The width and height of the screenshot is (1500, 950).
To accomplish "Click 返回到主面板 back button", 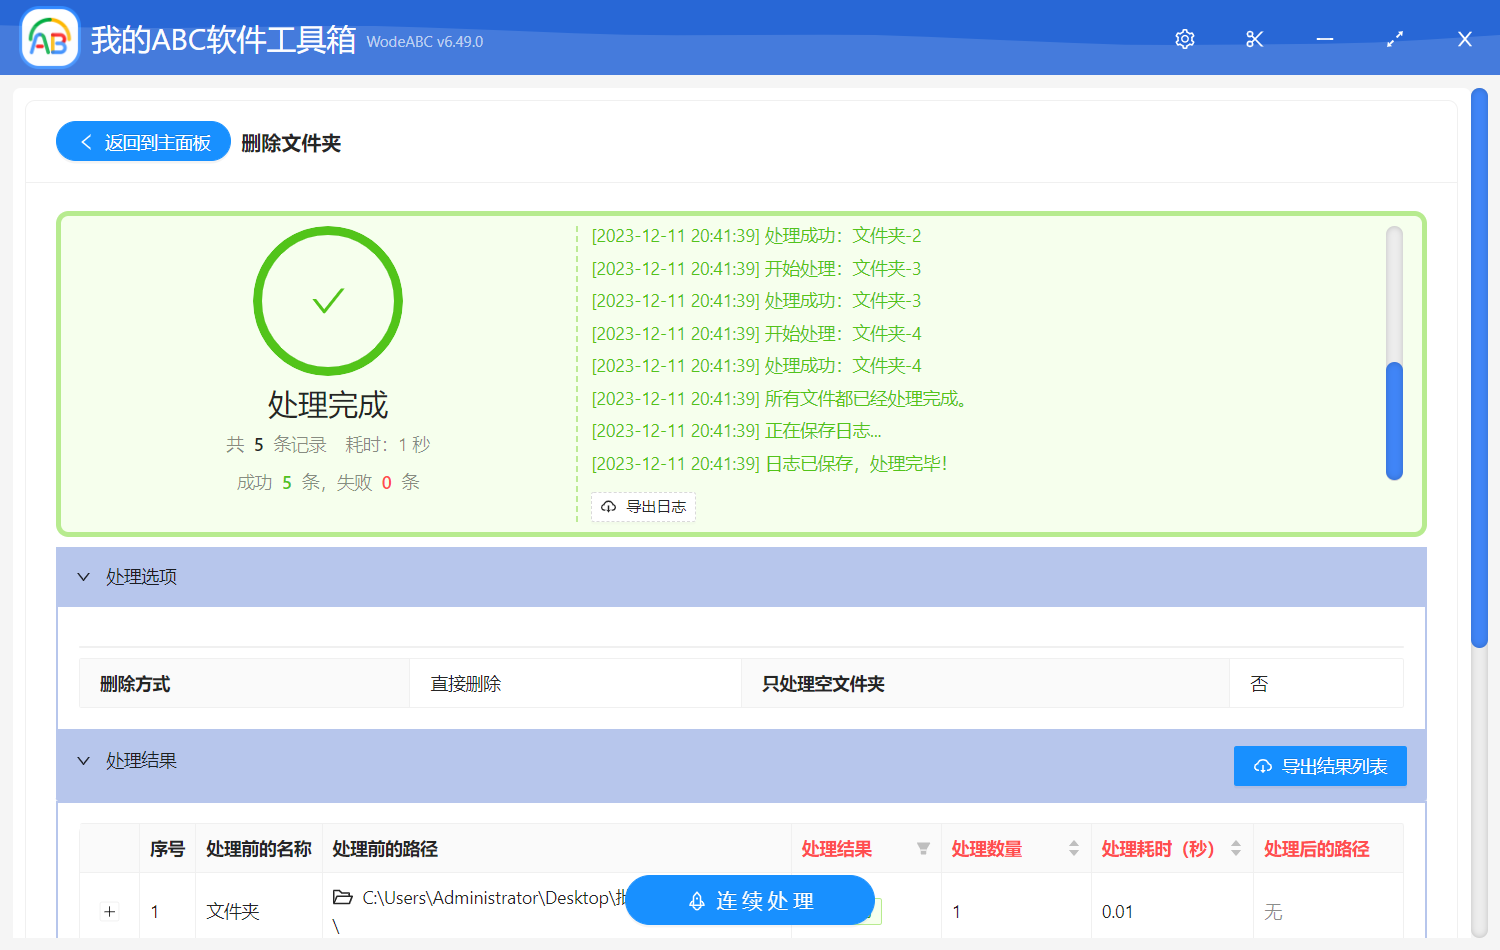I will [144, 142].
